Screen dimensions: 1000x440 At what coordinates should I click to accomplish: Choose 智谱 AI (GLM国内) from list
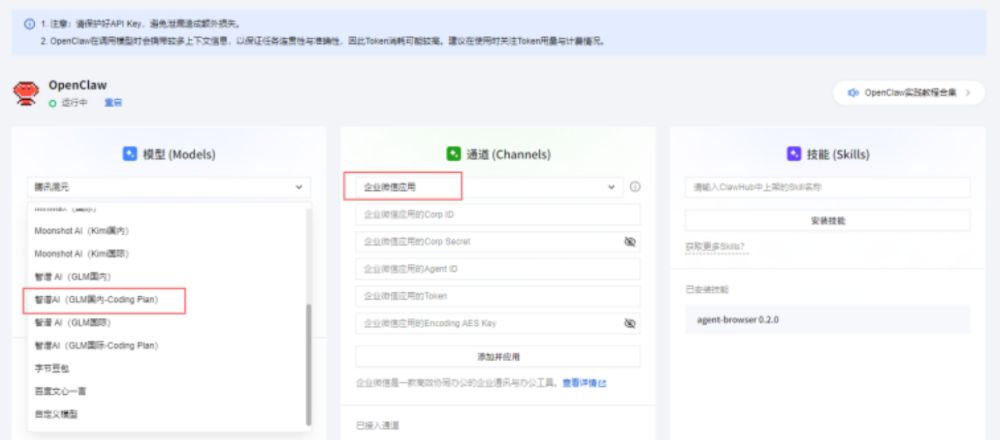(x=168, y=277)
